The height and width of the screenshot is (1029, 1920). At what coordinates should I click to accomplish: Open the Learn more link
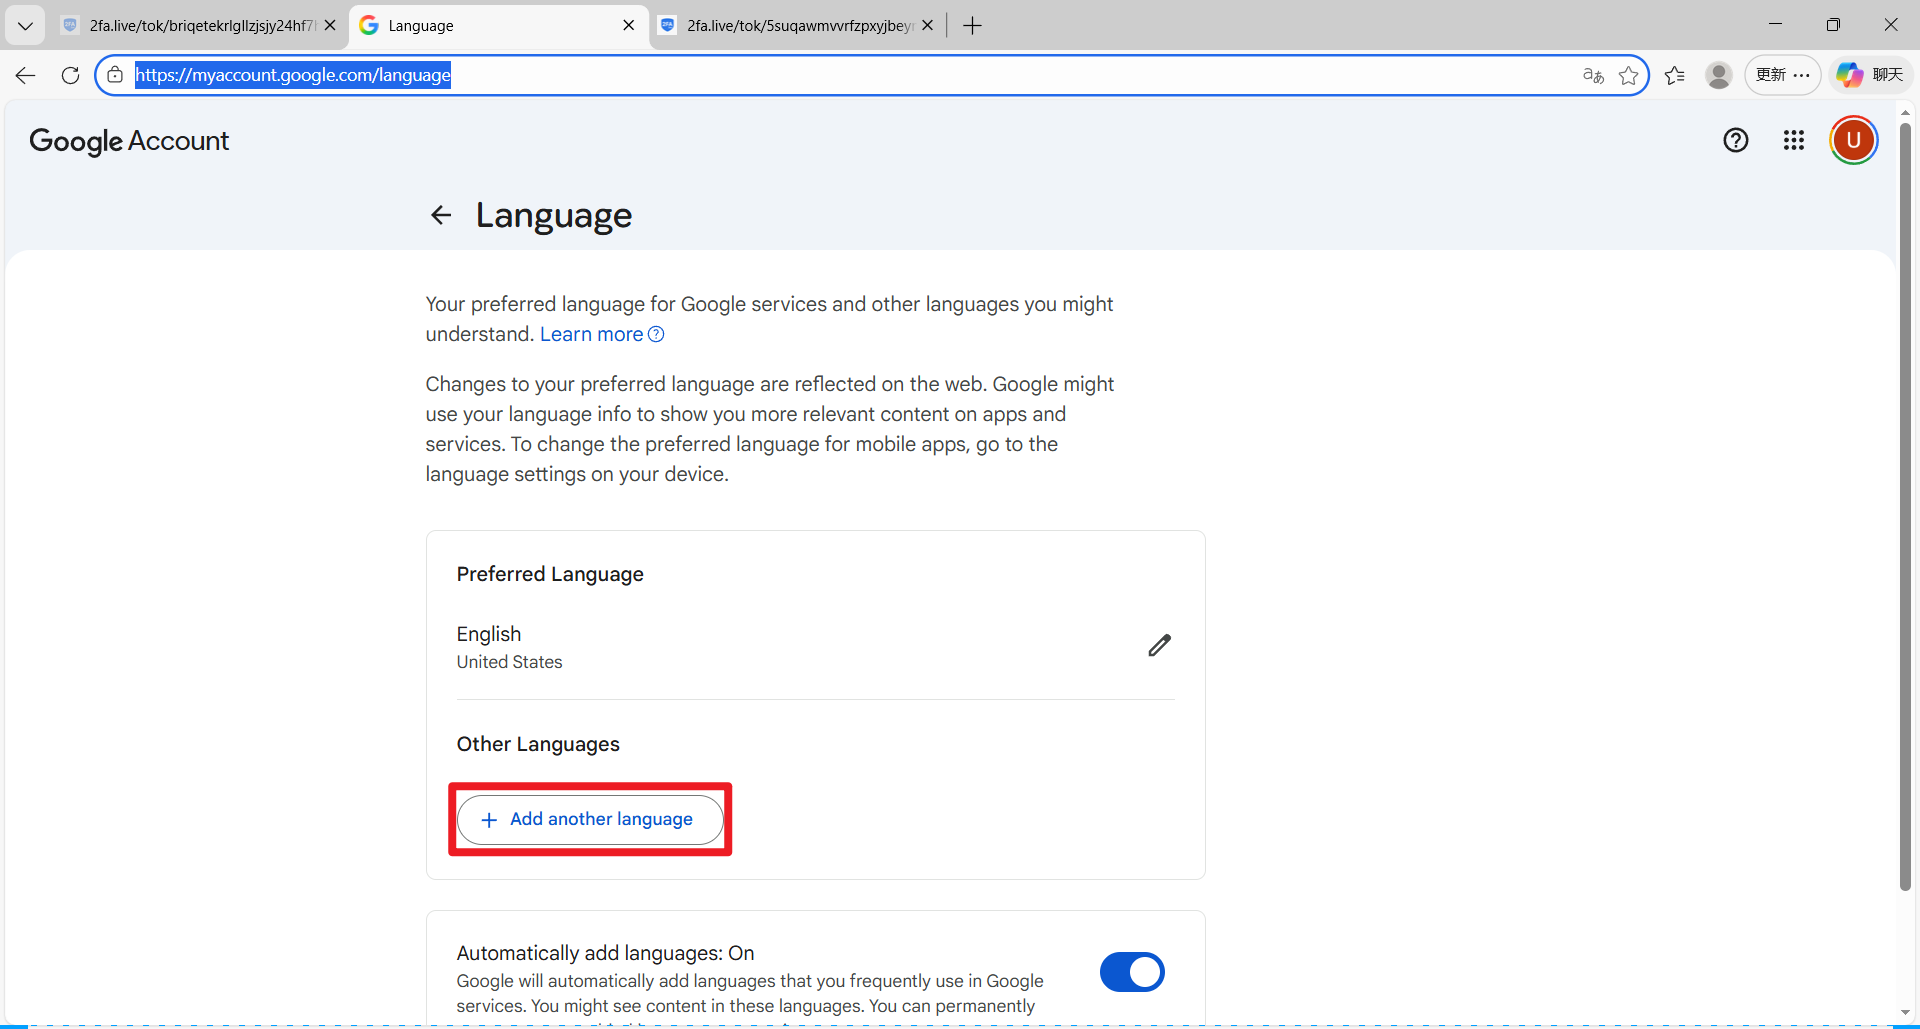tap(591, 334)
